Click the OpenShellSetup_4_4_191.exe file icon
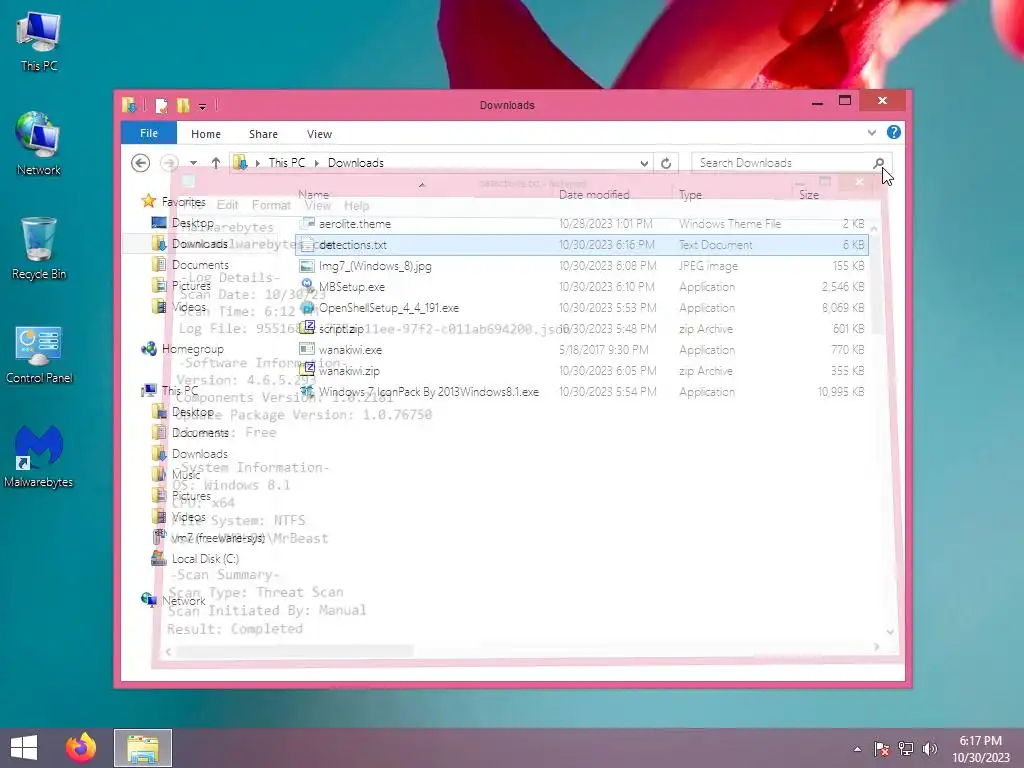The width and height of the screenshot is (1024, 768). coord(307,307)
